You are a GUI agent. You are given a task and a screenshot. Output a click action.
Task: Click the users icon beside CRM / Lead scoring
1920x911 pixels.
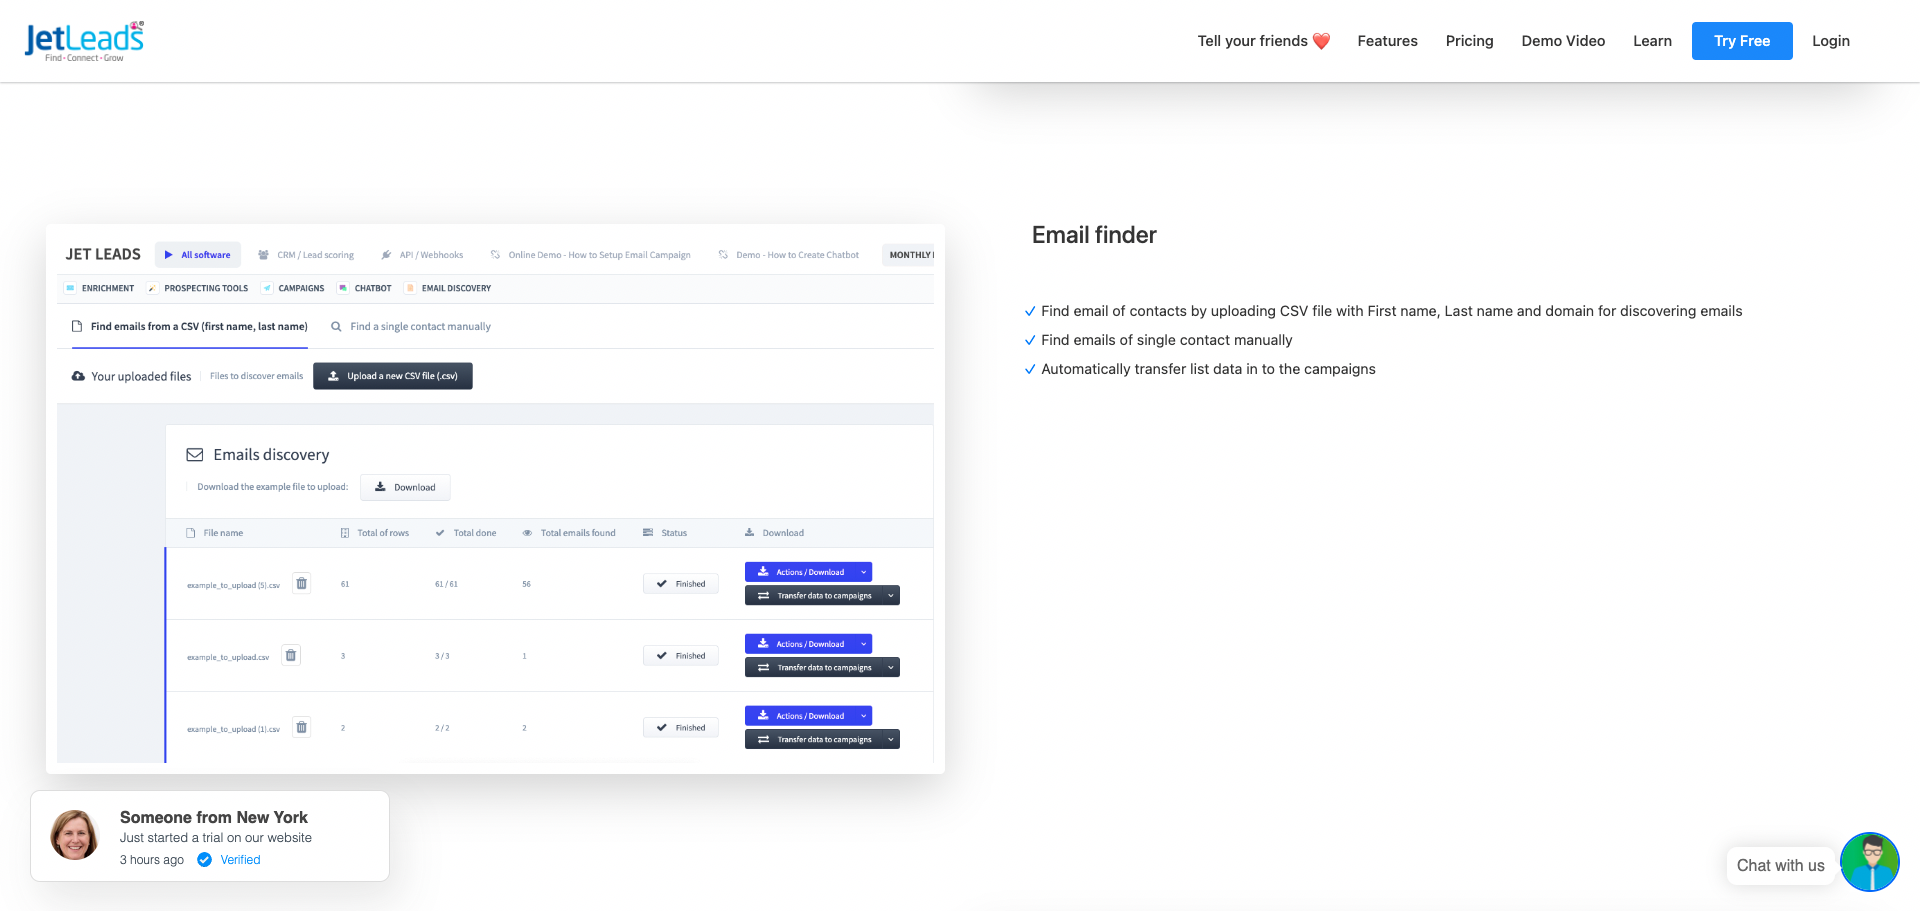(263, 255)
